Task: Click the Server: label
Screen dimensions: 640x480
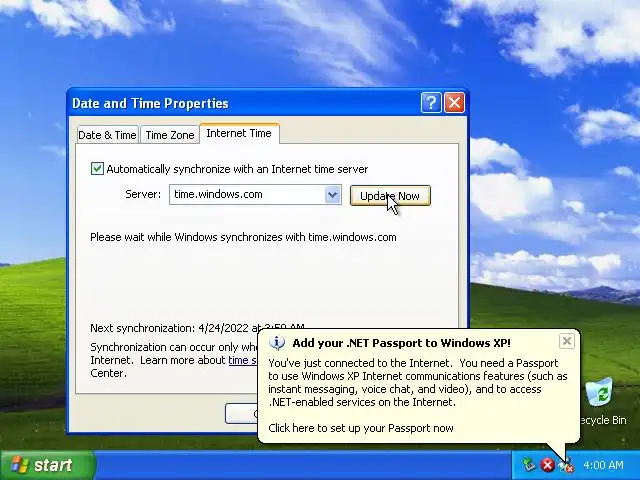Action: point(143,194)
